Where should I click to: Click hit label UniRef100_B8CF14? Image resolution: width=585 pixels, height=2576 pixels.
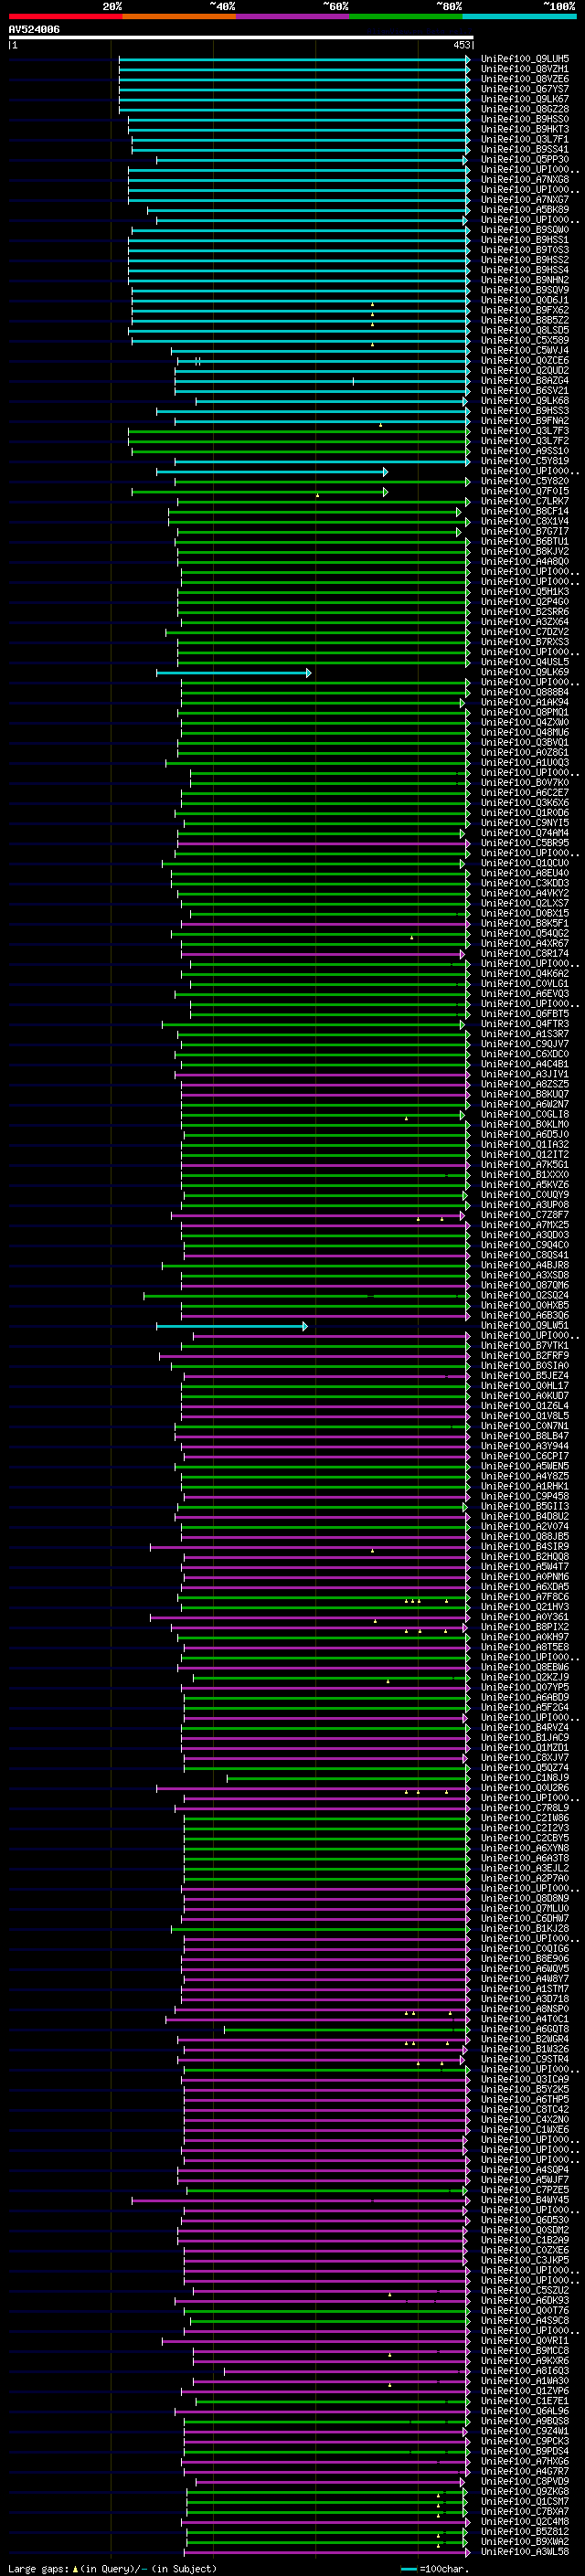[x=525, y=511]
